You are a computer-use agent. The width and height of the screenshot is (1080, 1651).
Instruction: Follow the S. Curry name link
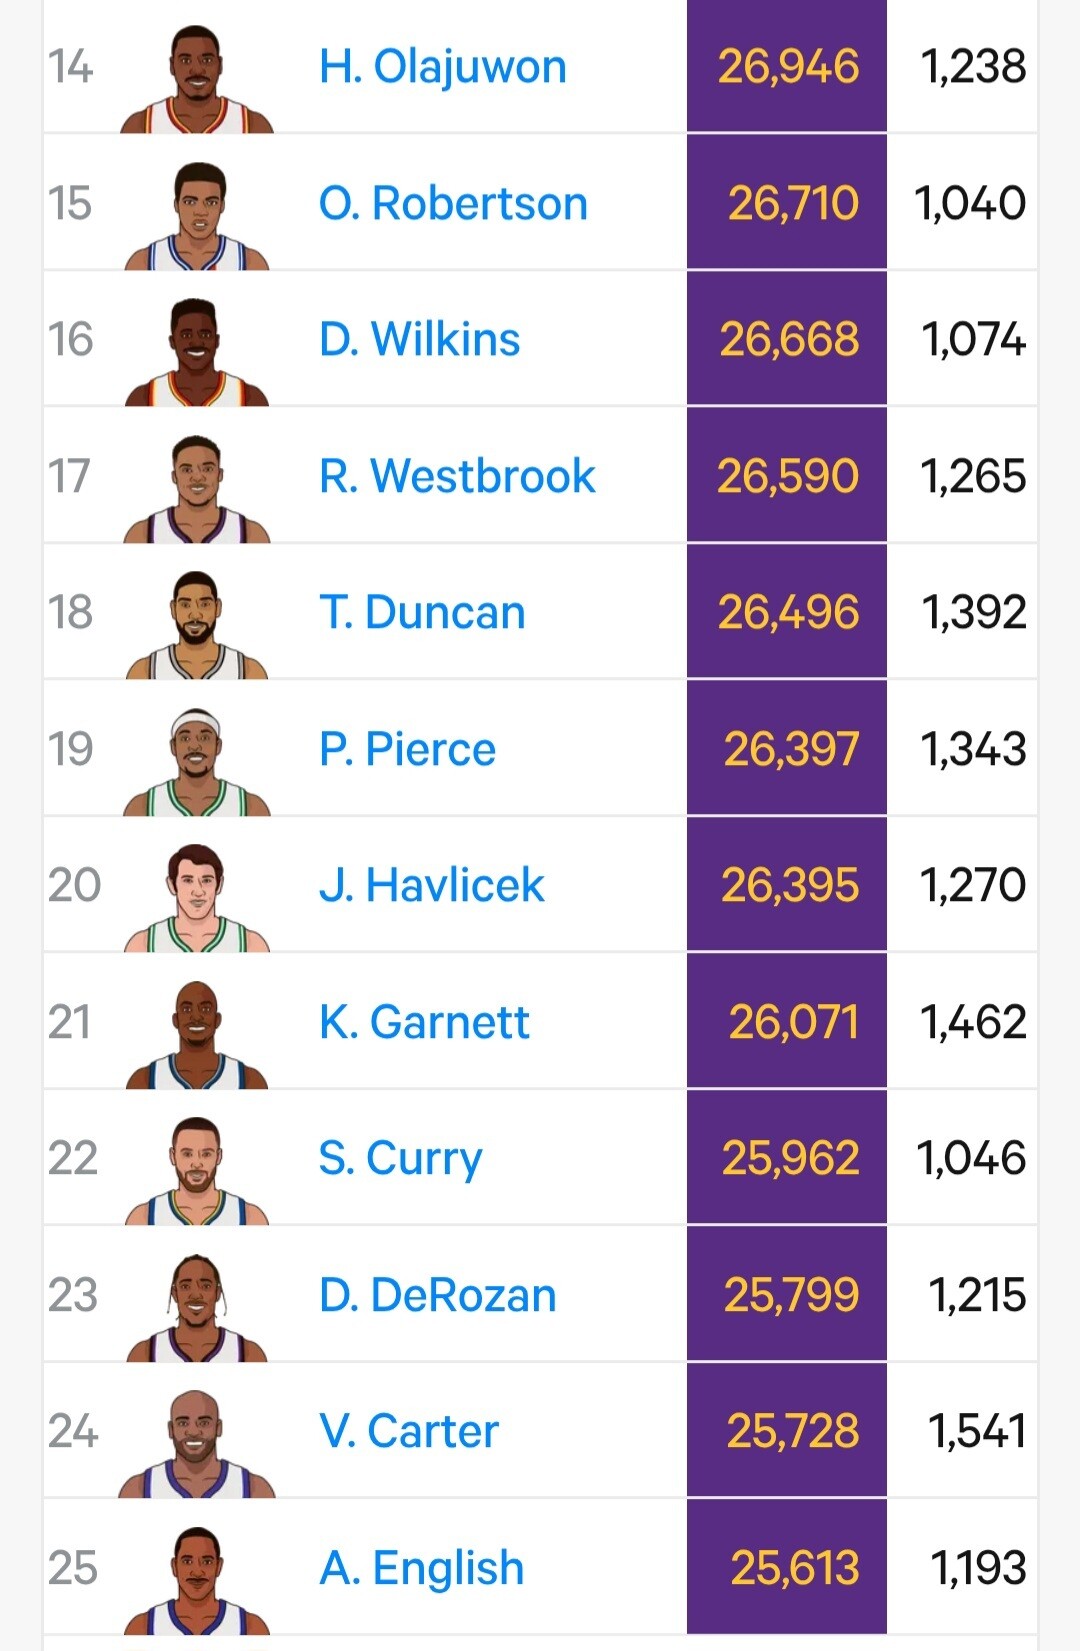pos(400,1158)
